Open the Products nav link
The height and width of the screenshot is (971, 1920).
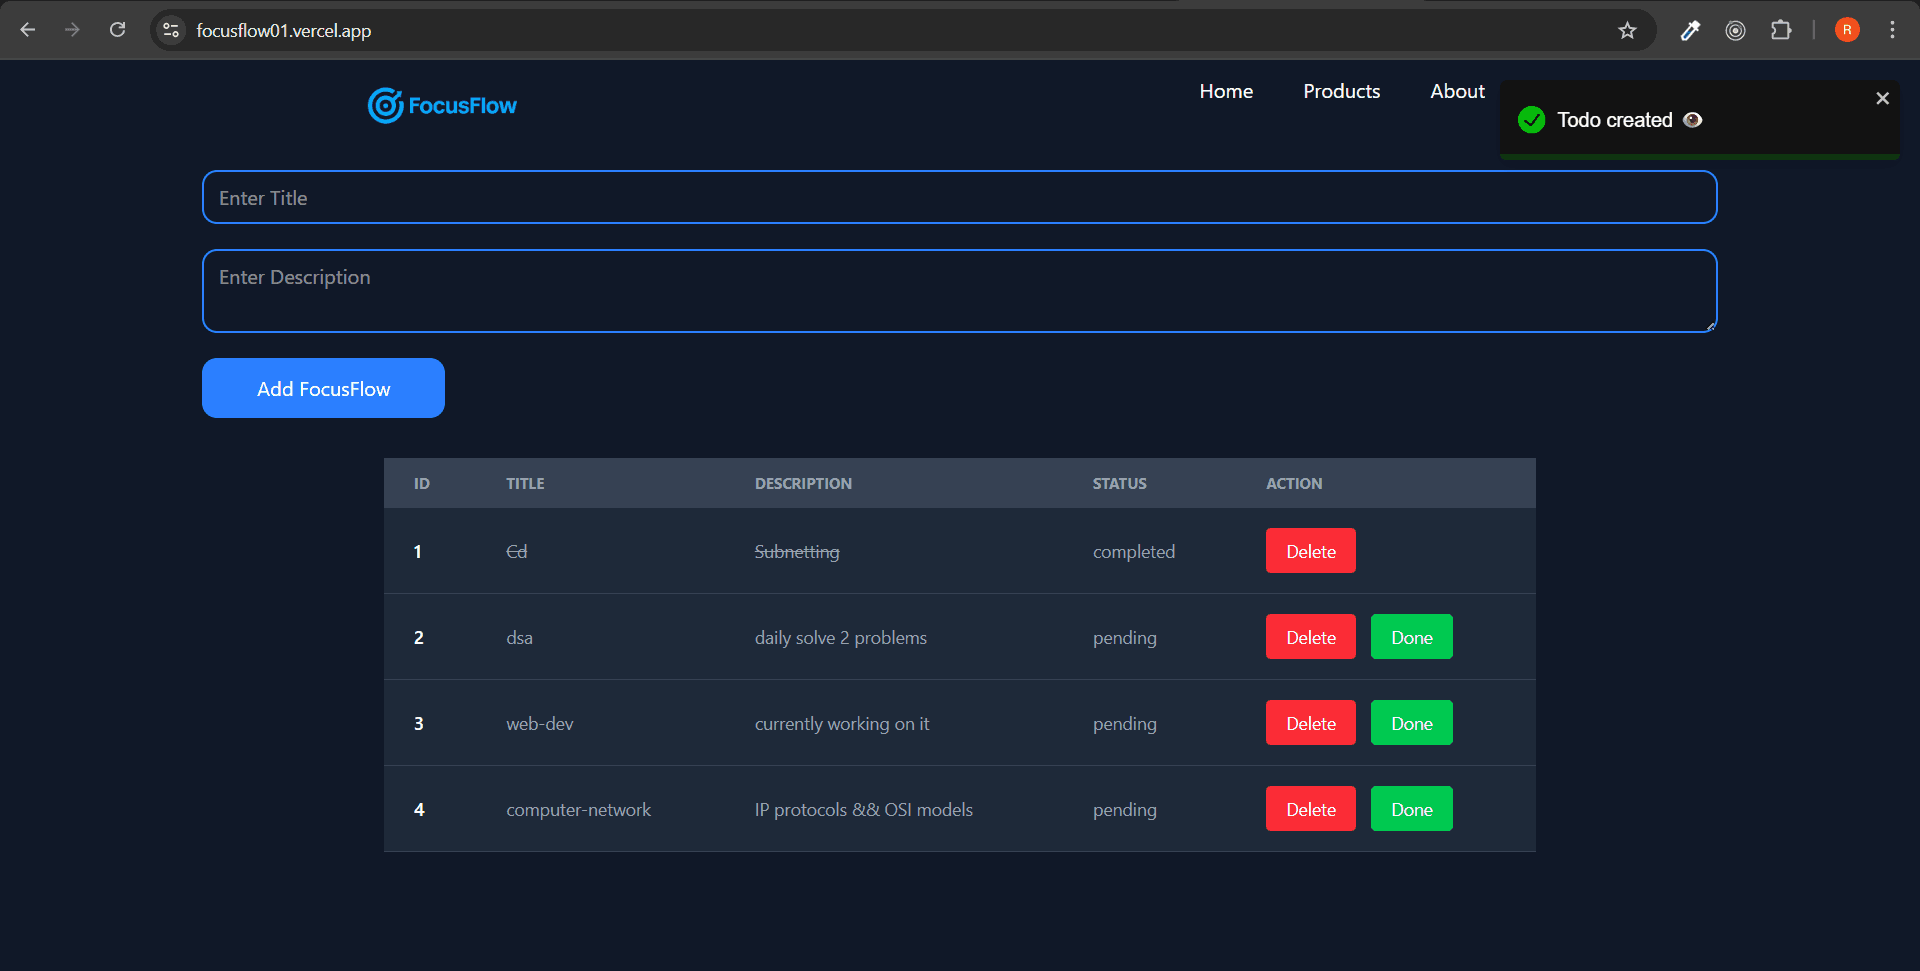click(x=1341, y=91)
